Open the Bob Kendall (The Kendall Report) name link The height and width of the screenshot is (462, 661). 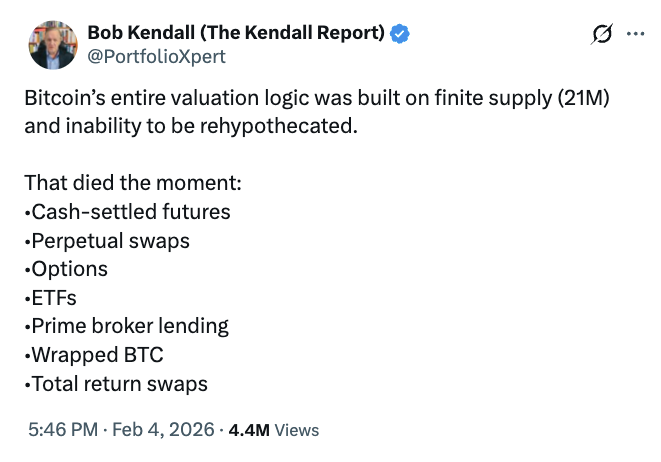[236, 33]
